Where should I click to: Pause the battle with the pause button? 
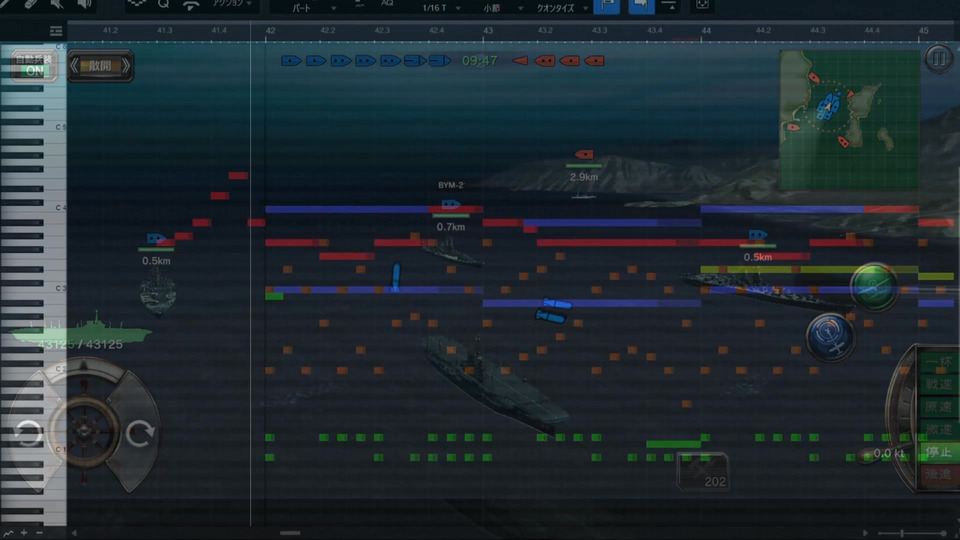click(x=938, y=59)
